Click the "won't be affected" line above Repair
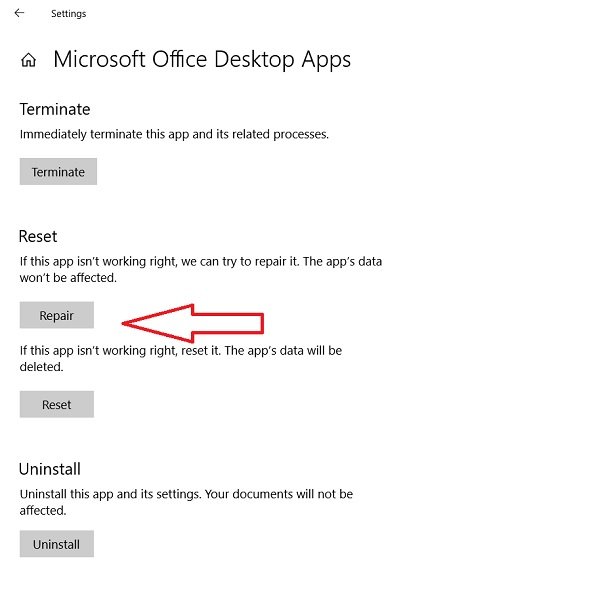Image resolution: width=600 pixels, height=594 pixels. [68, 277]
